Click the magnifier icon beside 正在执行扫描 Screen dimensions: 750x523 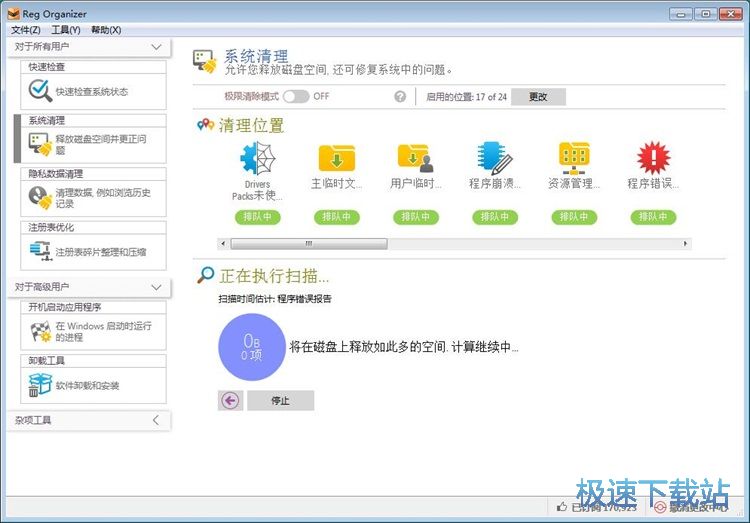[206, 275]
